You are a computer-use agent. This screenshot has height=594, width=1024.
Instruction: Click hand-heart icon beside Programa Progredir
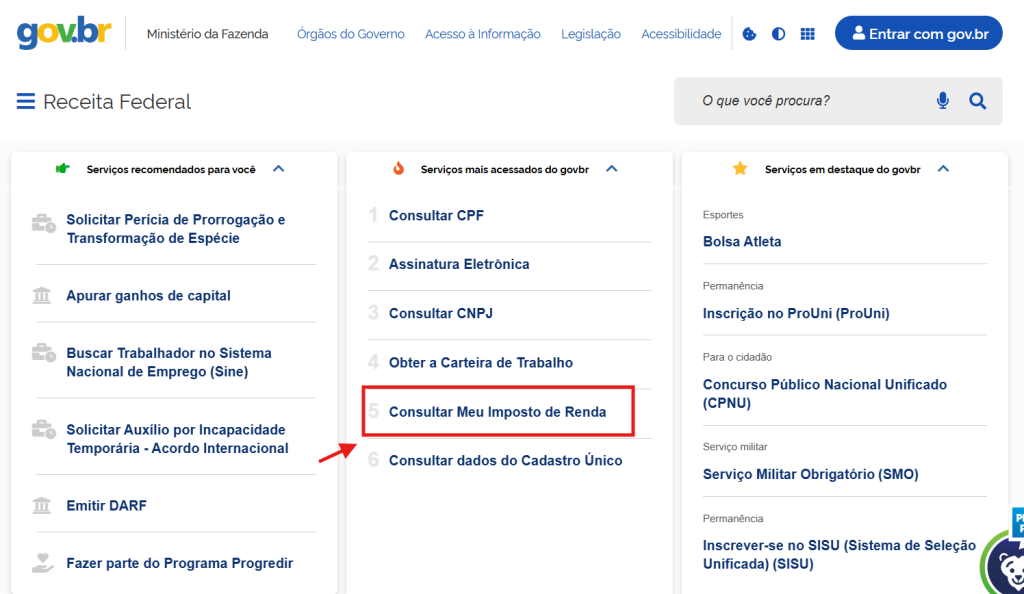pyautogui.click(x=42, y=563)
